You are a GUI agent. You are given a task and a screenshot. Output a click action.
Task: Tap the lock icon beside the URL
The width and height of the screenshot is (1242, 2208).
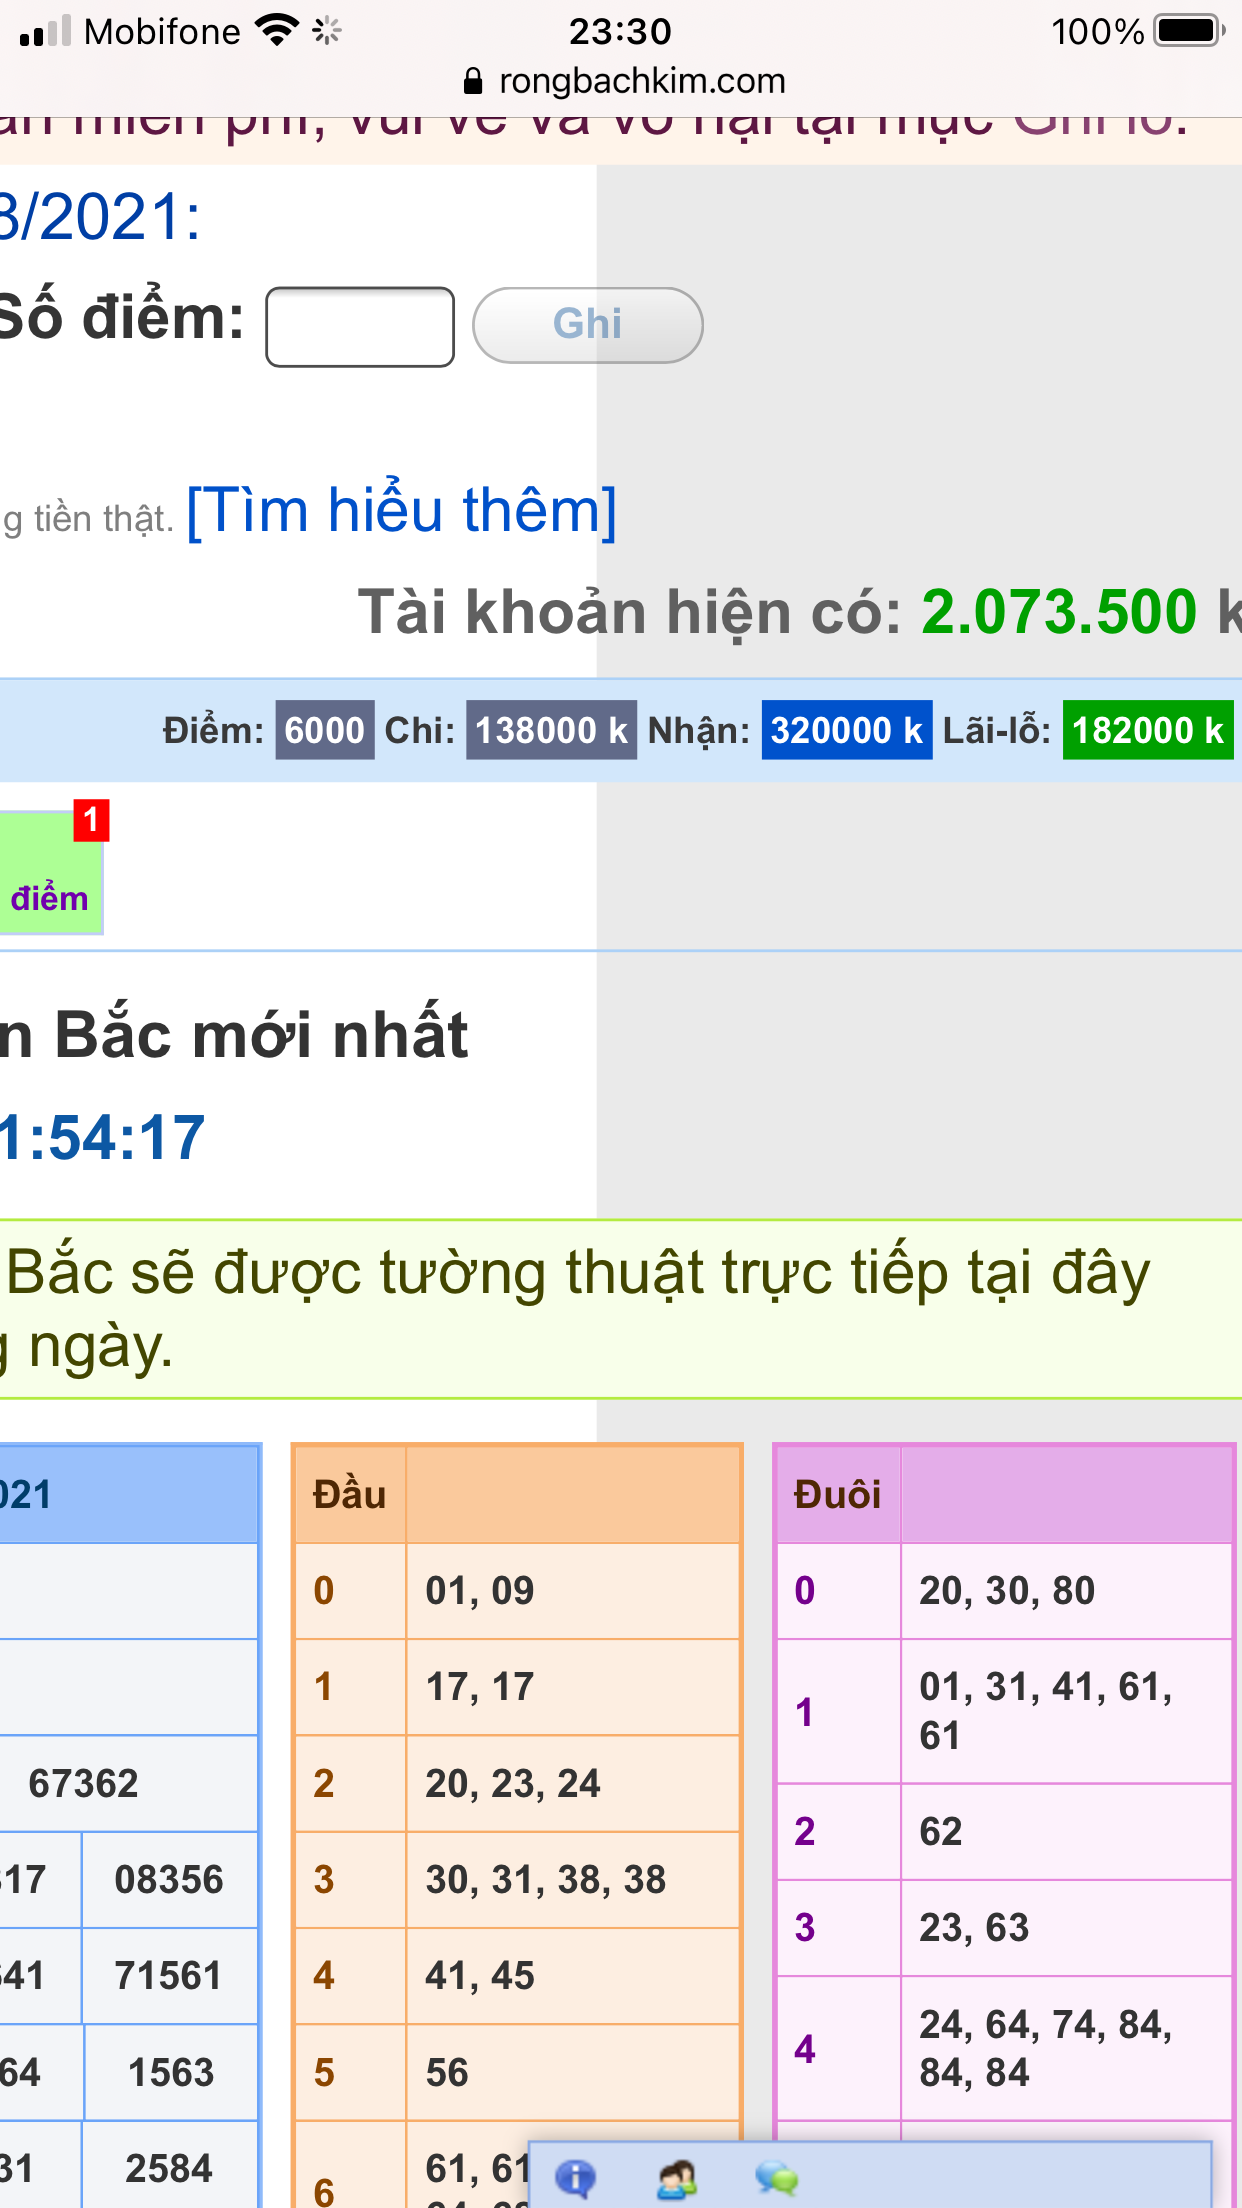point(474,81)
